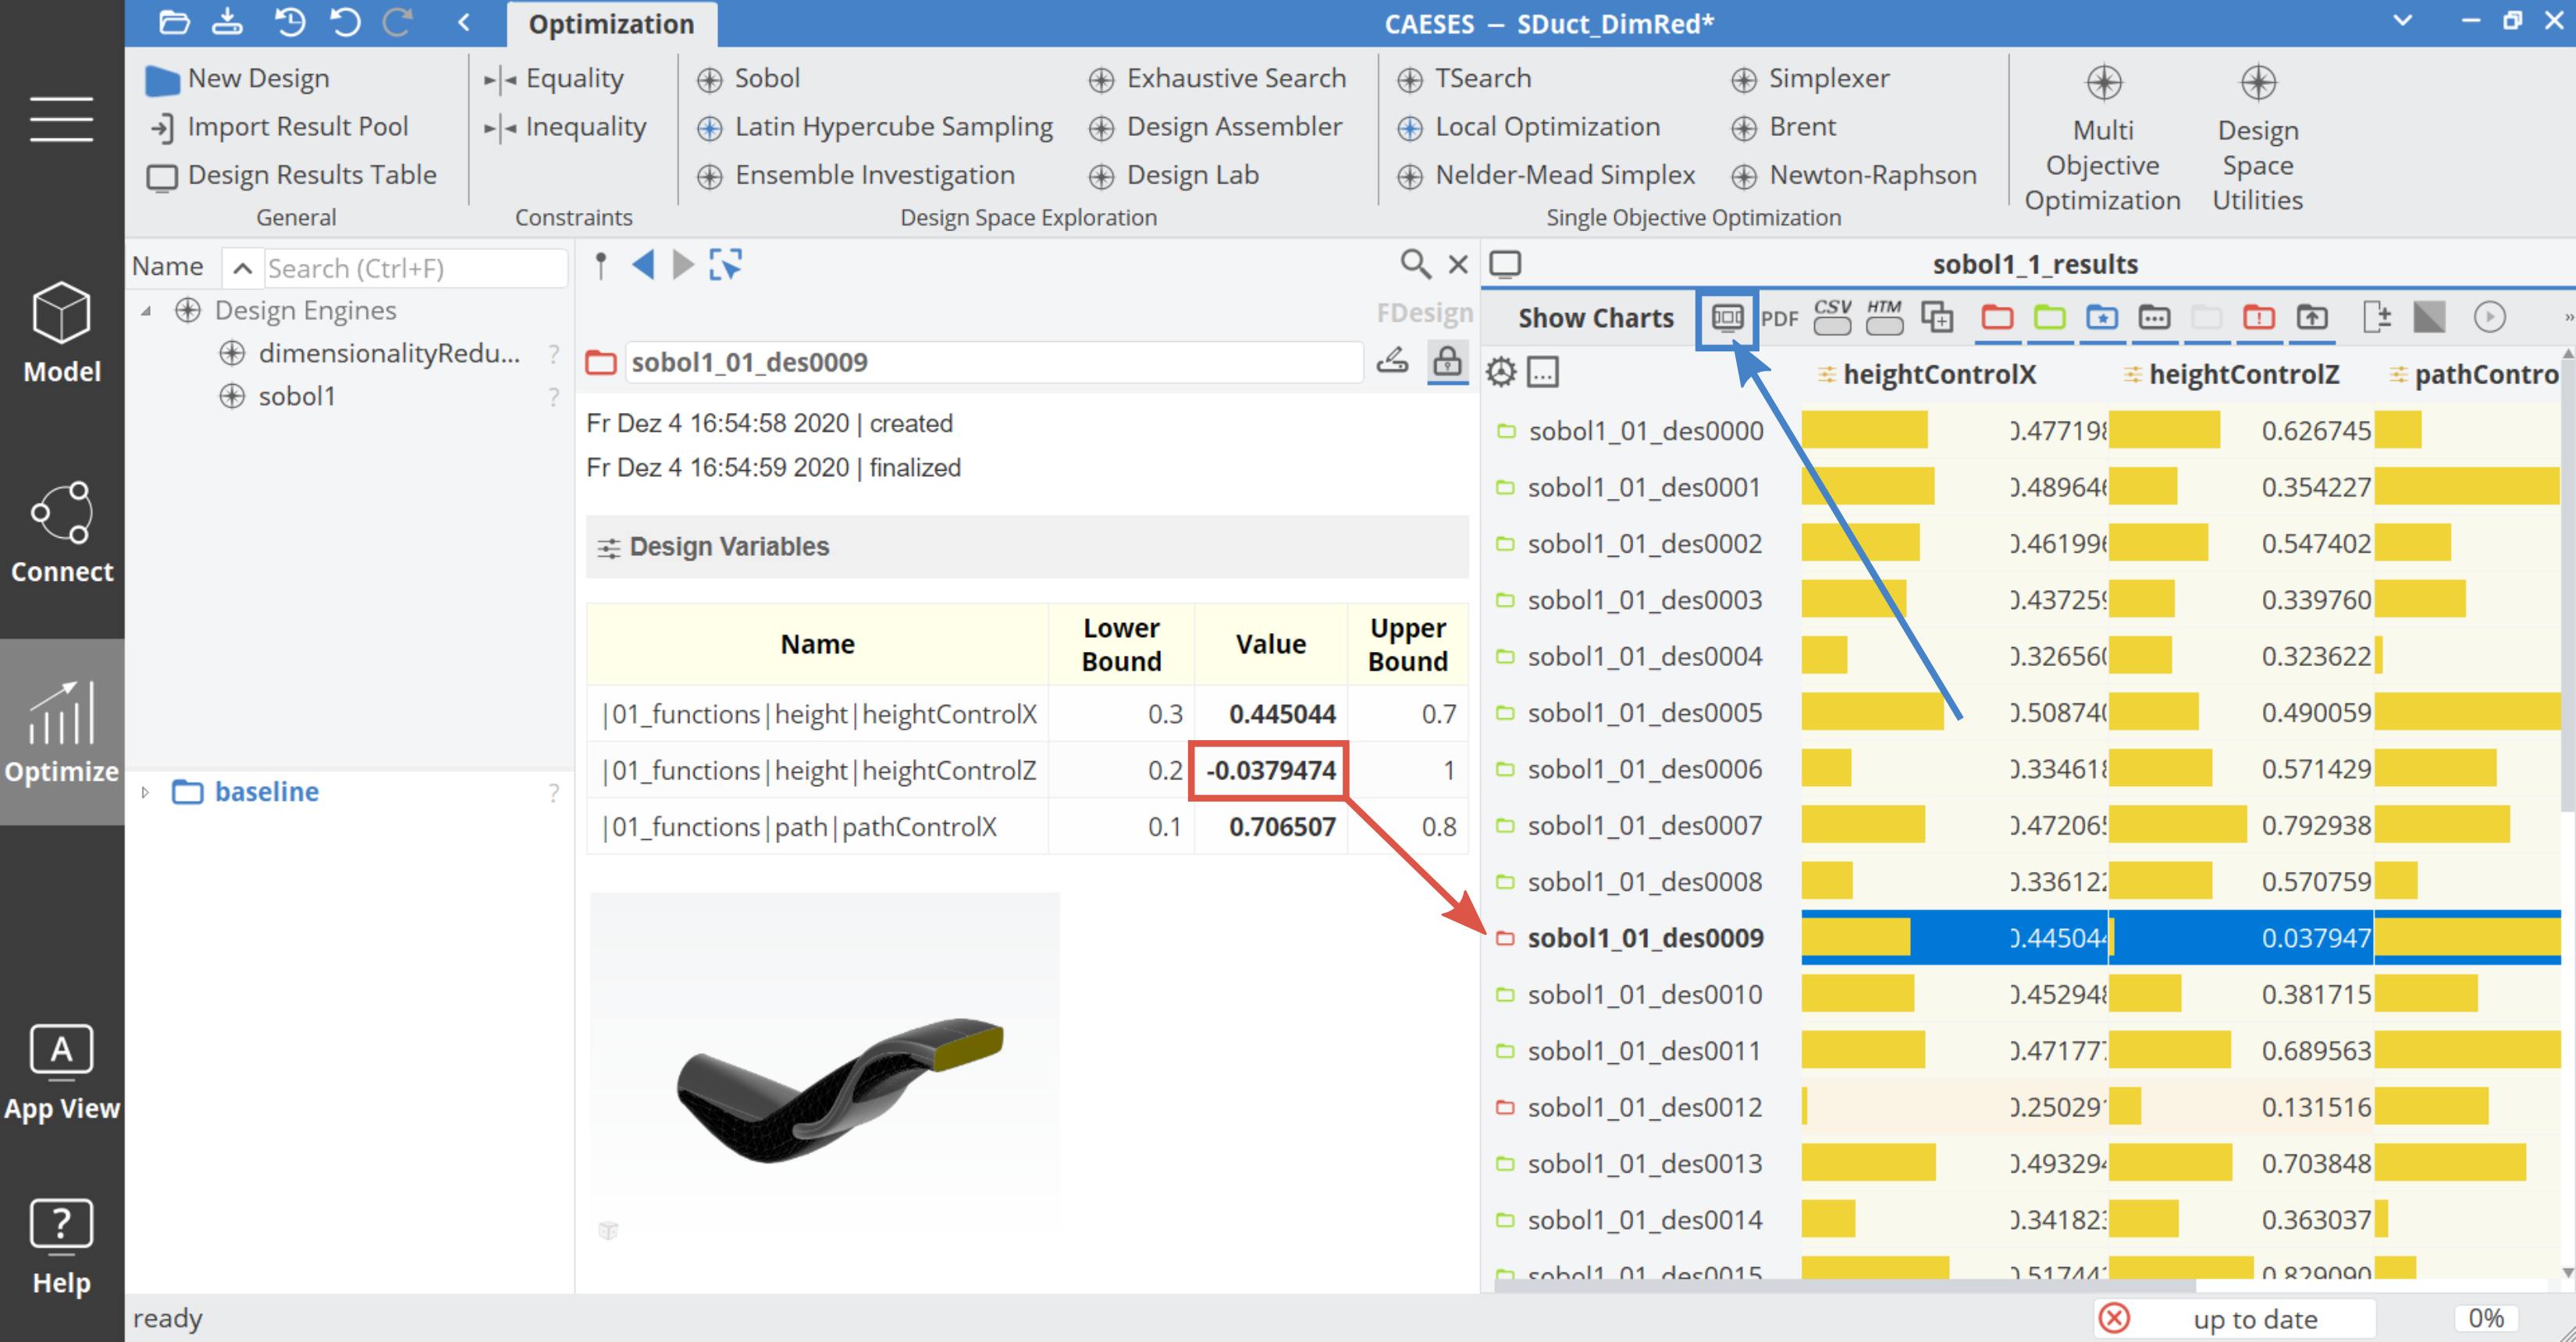This screenshot has width=2576, height=1342.
Task: Click the red X status icon
Action: (x=2114, y=1318)
